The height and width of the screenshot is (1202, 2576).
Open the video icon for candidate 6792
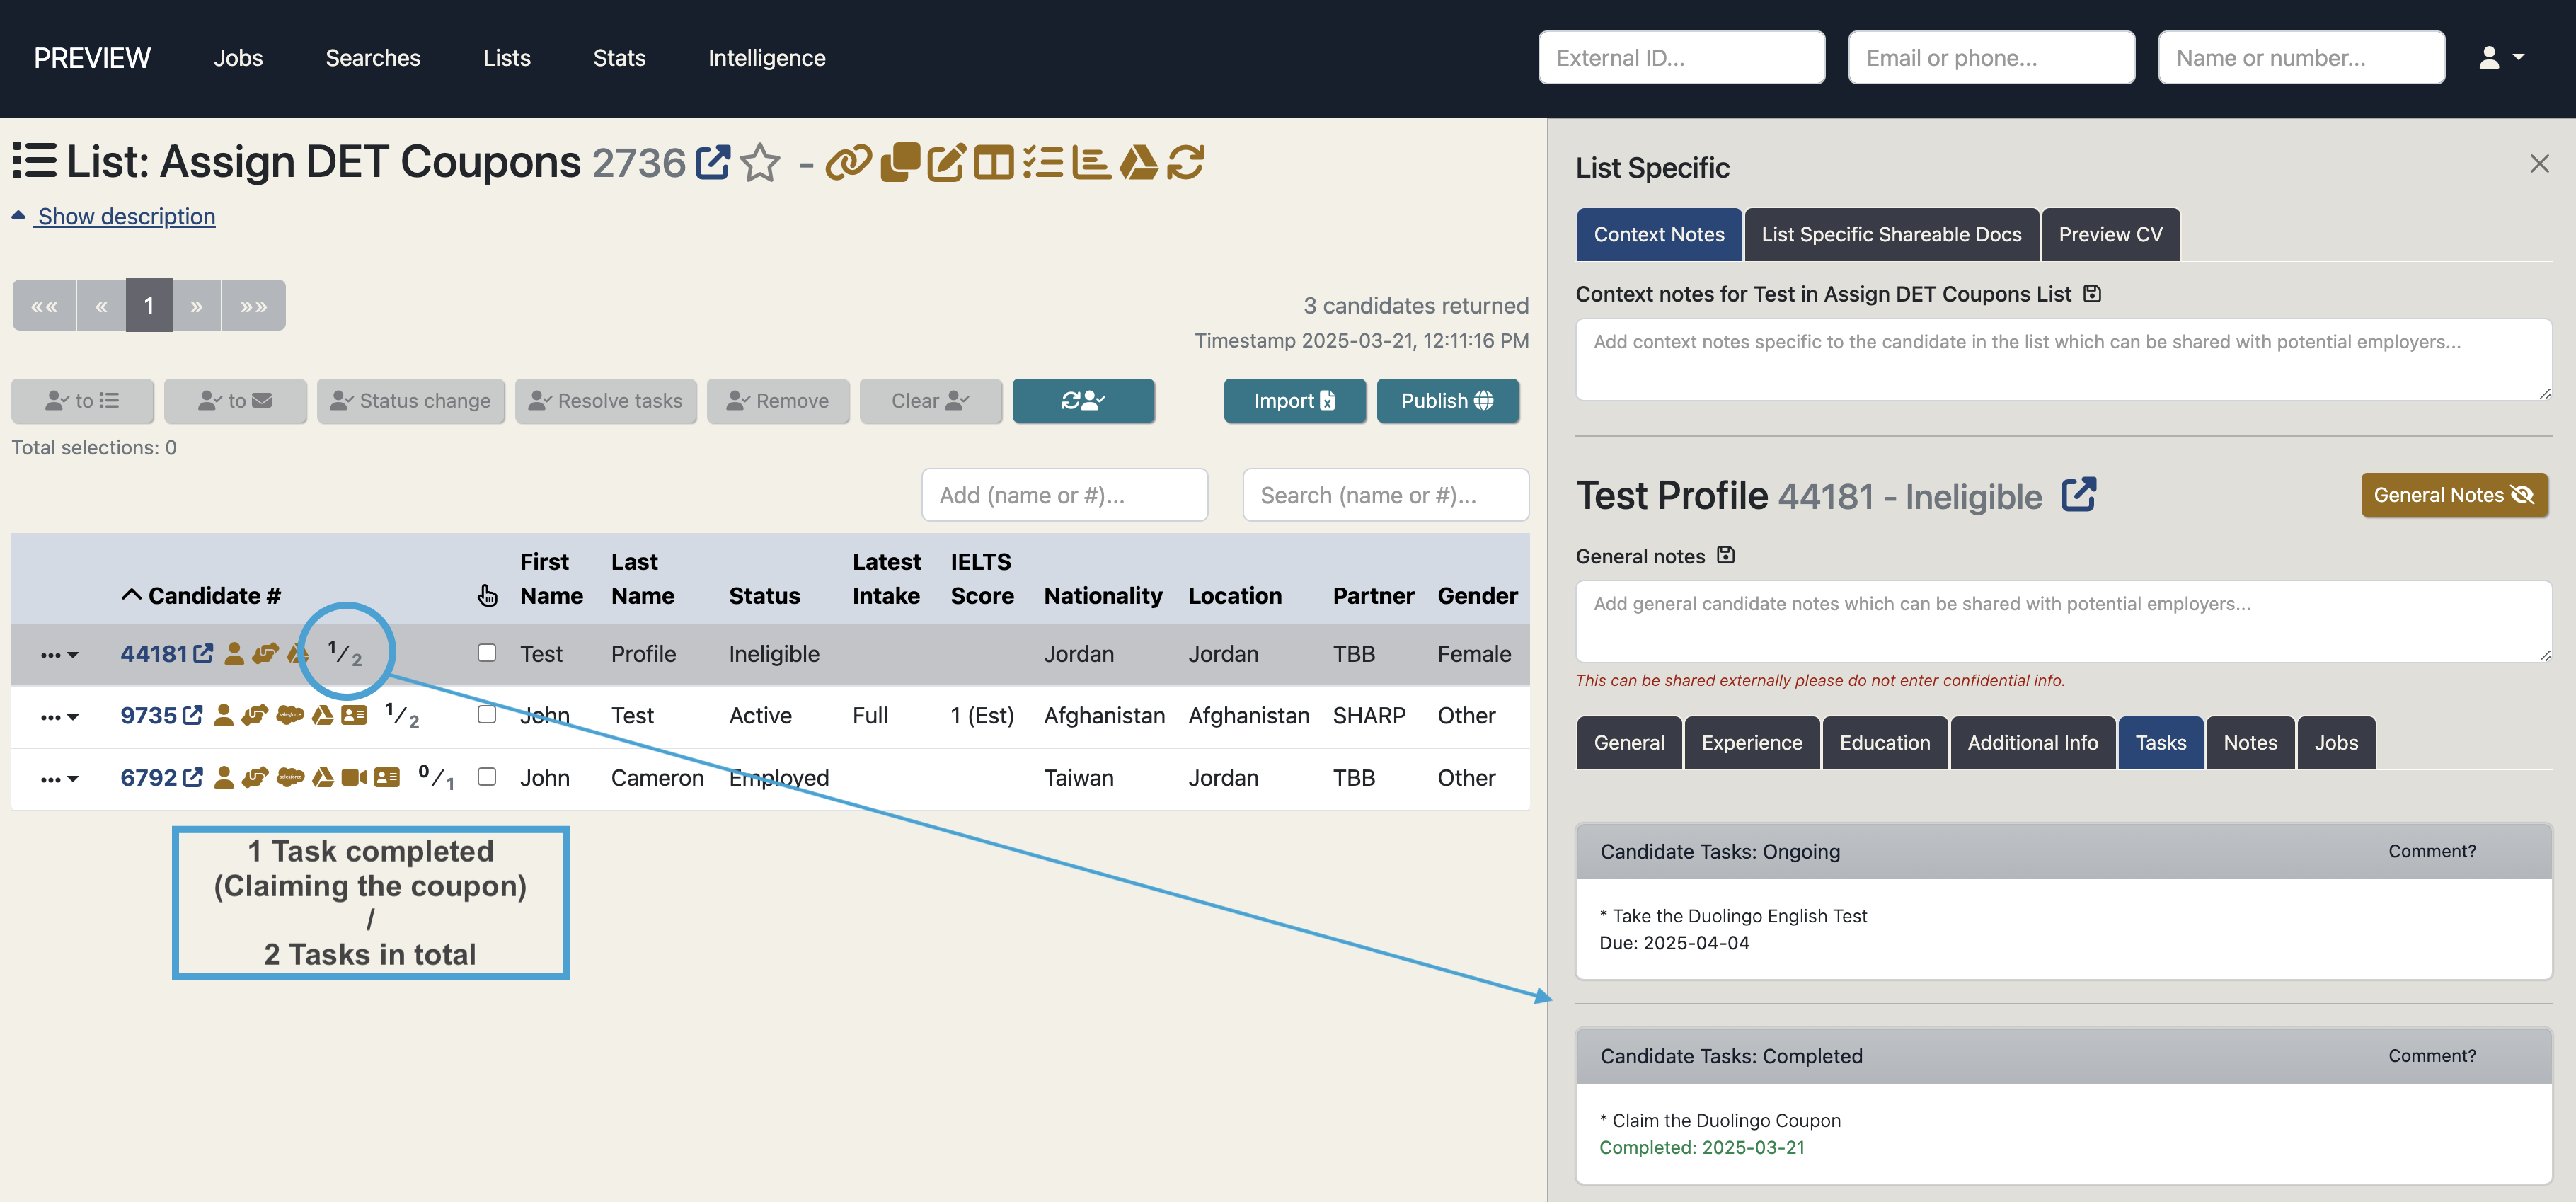[x=356, y=778]
